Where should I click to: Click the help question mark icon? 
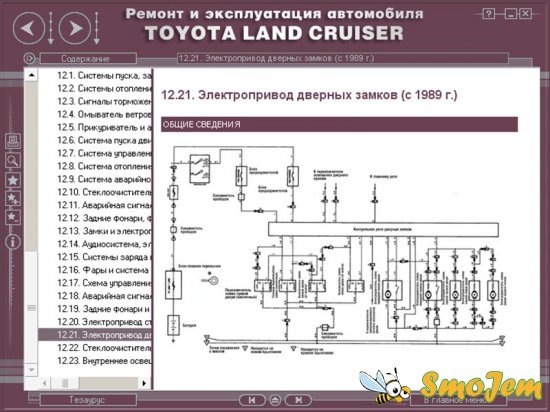pos(489,14)
